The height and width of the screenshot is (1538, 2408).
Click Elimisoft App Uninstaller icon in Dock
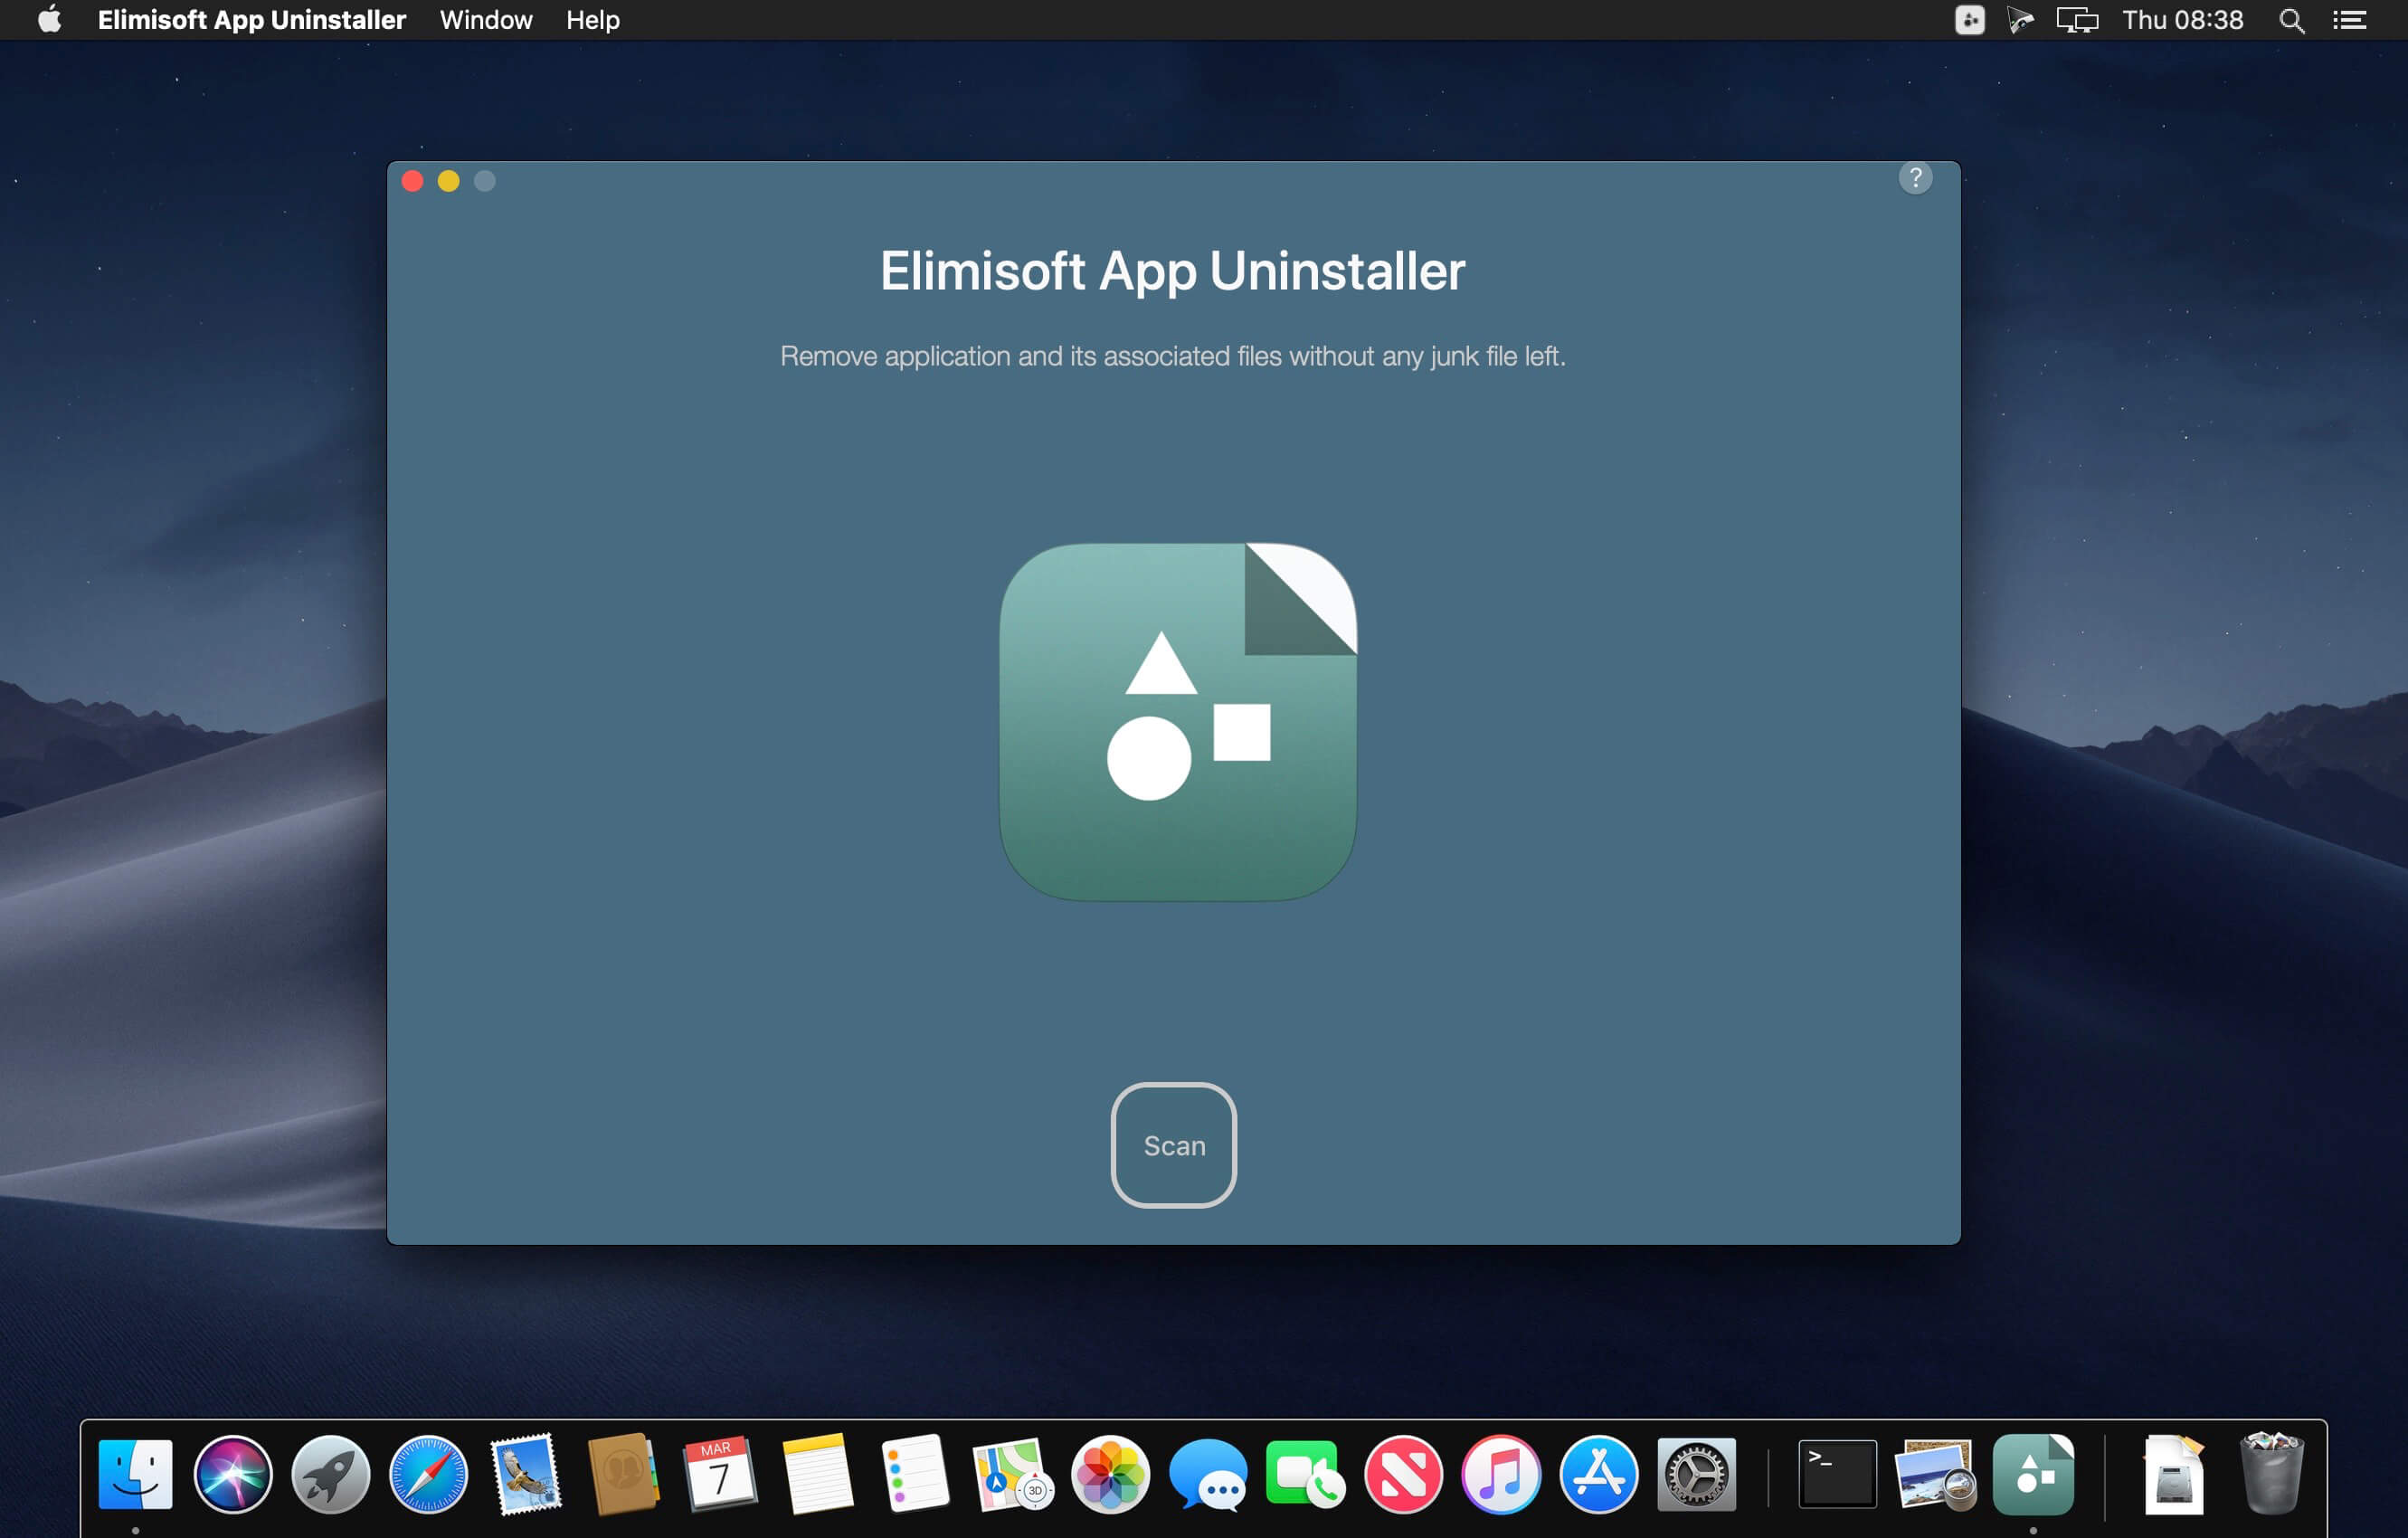pos(2032,1474)
